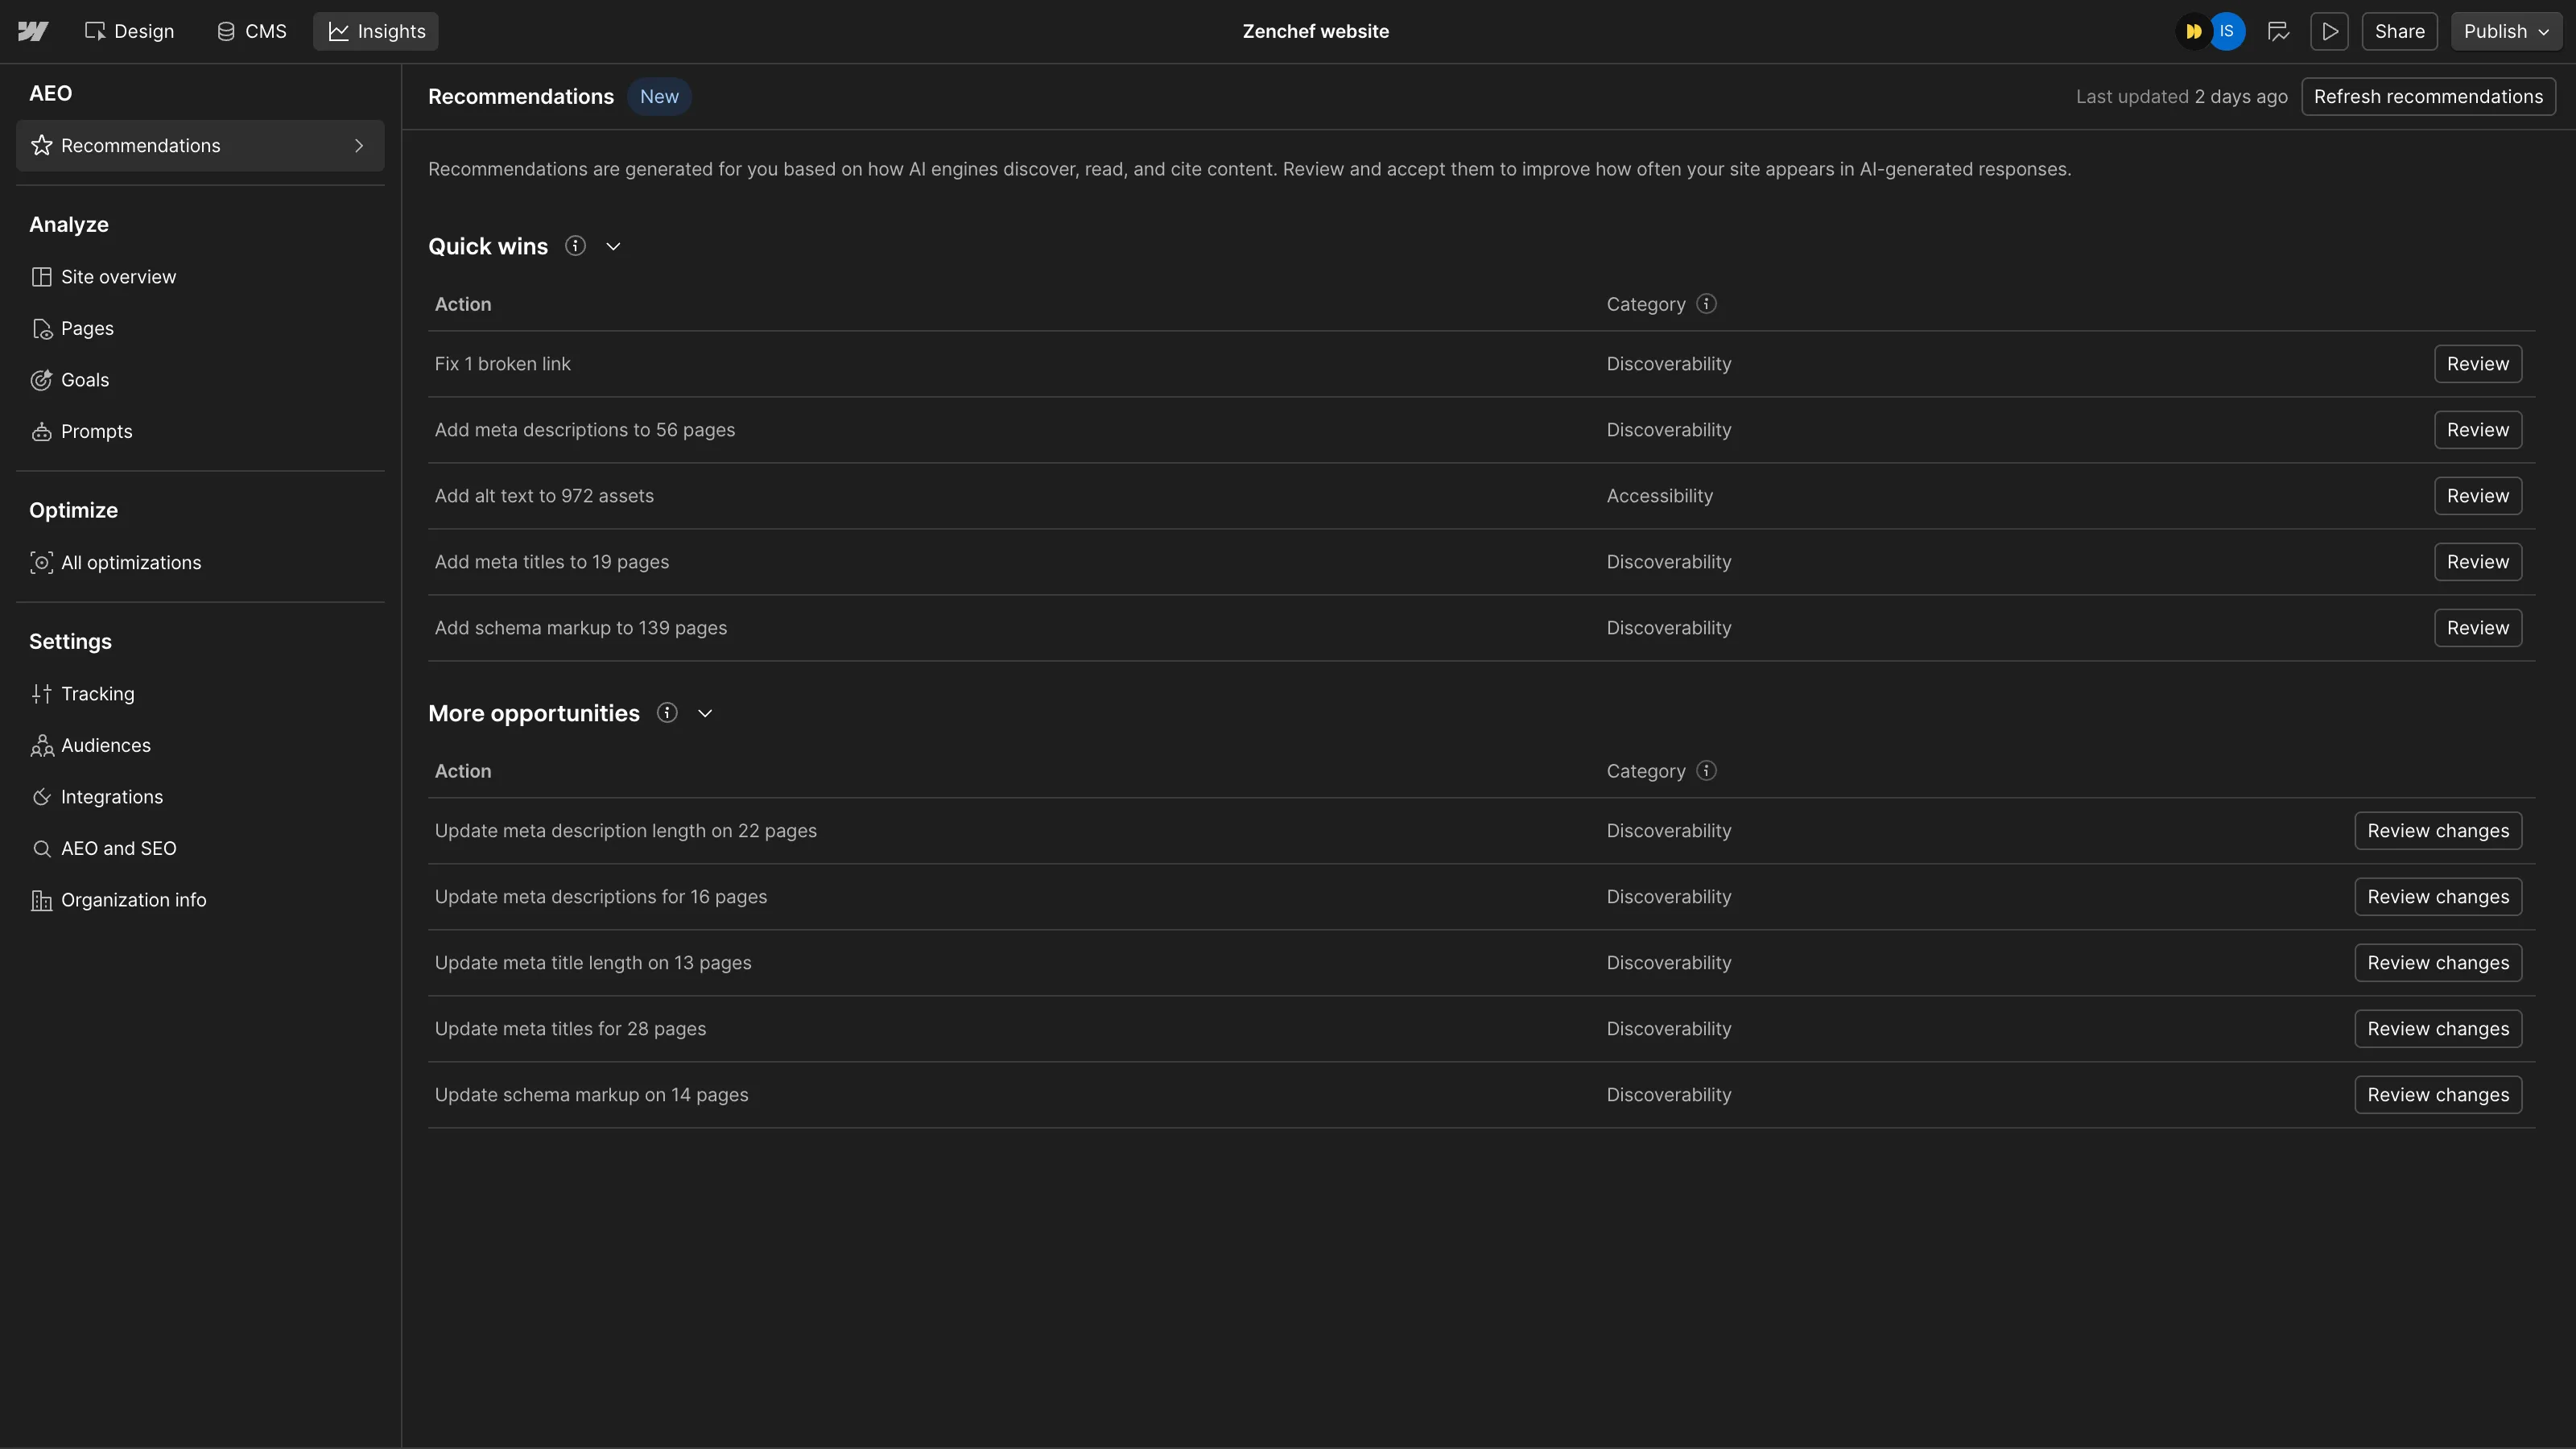Collapse the More opportunities section chevron
Screen dimensions: 2576x1449
pyautogui.click(x=705, y=714)
